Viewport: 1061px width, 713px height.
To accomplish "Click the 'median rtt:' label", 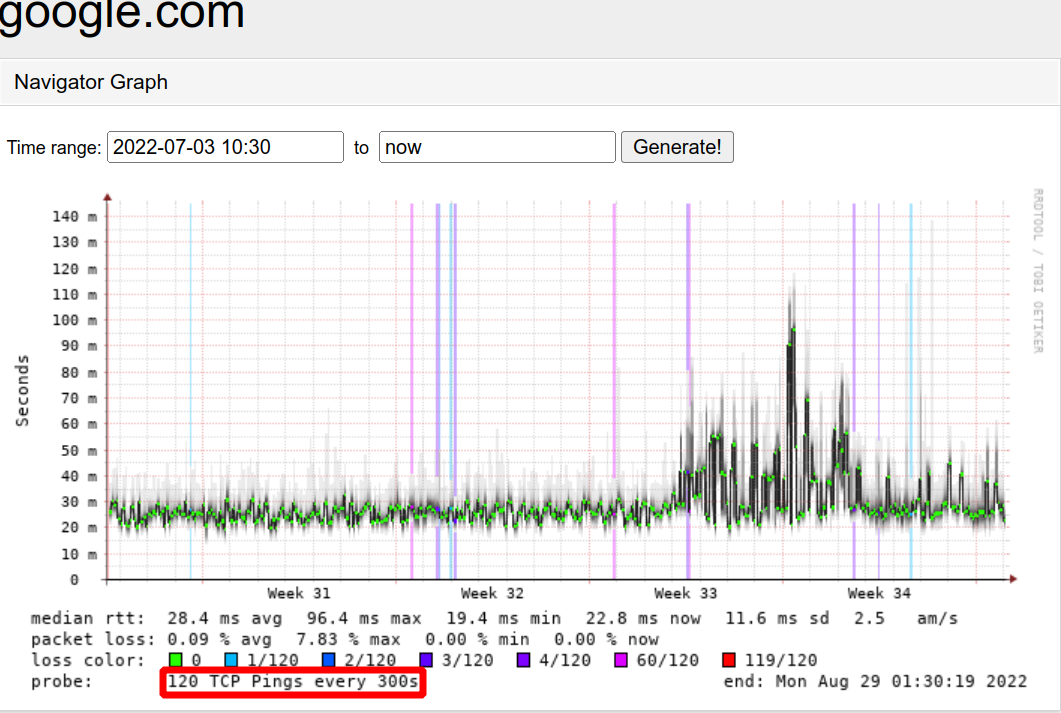I will 87,618.
